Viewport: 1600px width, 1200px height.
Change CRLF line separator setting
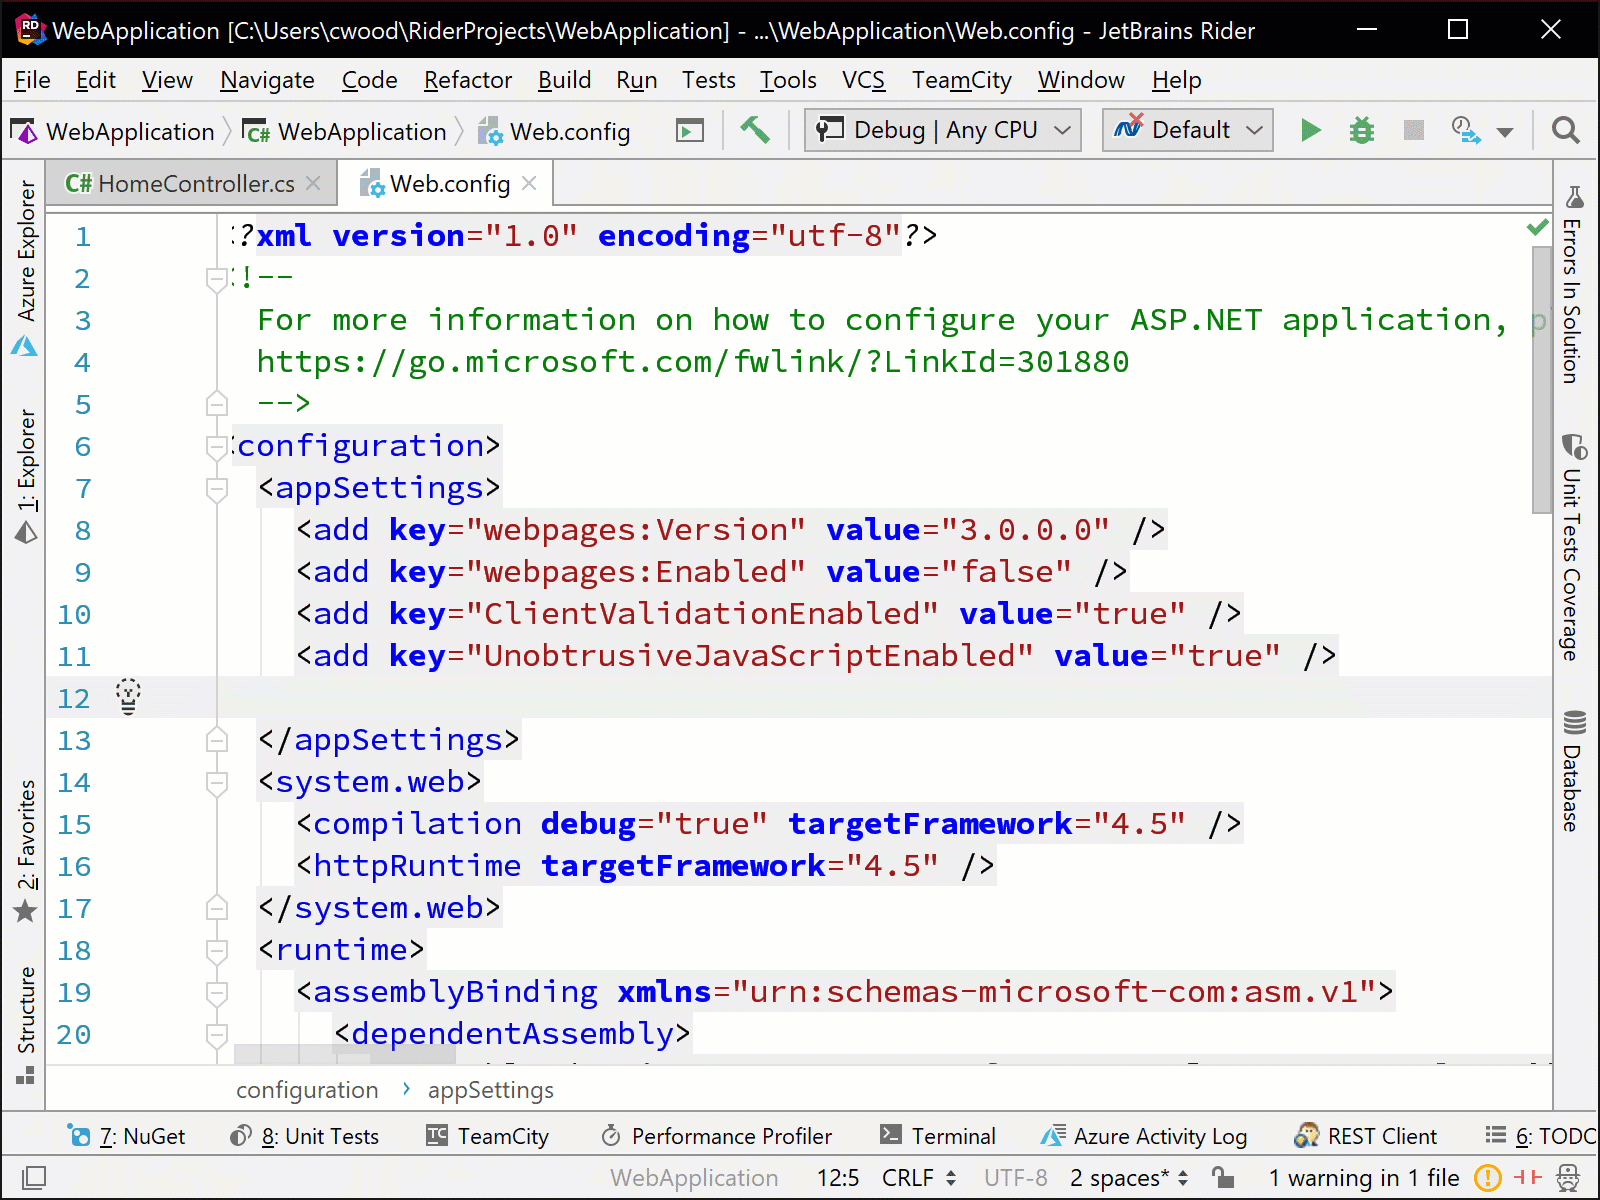(x=919, y=1178)
